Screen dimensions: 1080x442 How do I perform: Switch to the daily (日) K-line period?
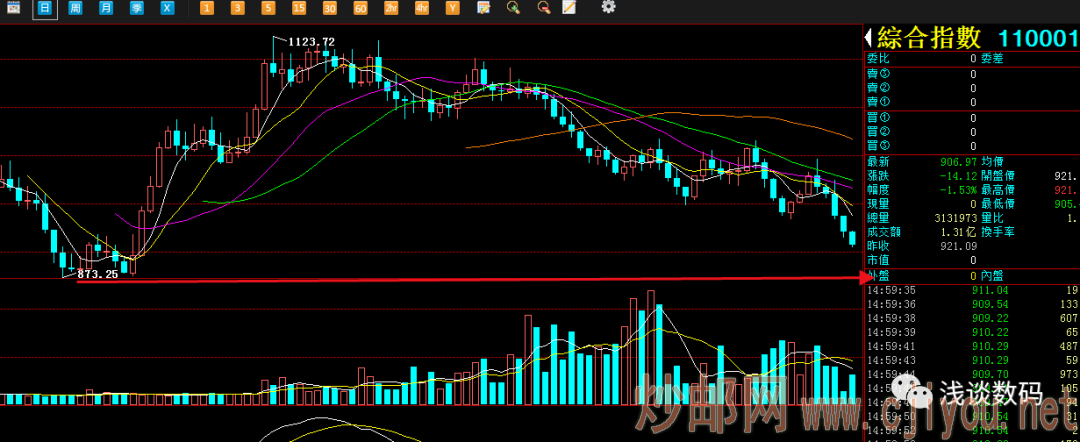click(x=44, y=8)
